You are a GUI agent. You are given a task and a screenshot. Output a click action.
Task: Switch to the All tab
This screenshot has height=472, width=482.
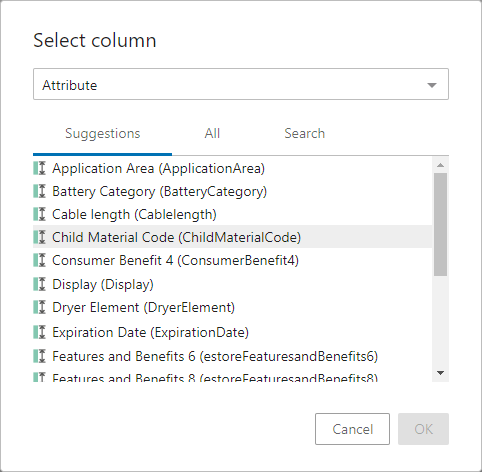(x=212, y=133)
